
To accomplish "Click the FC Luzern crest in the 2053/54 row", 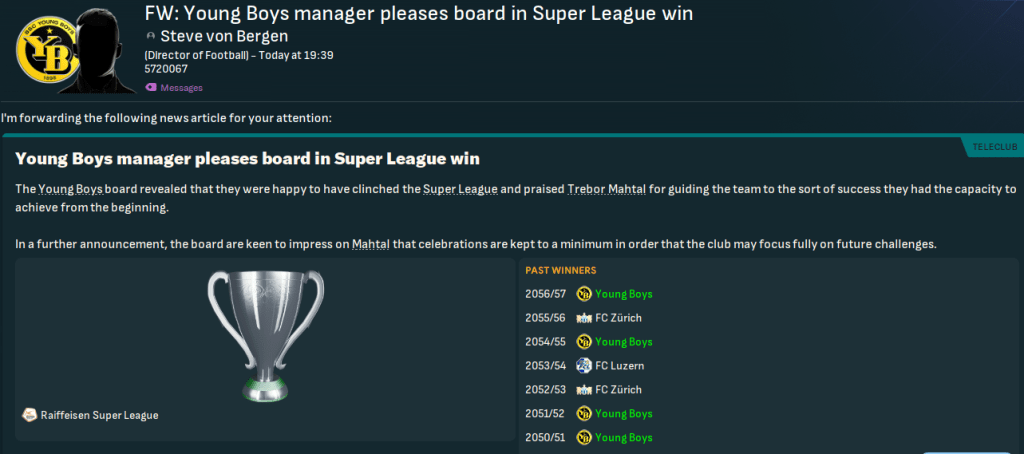I will tap(585, 366).
